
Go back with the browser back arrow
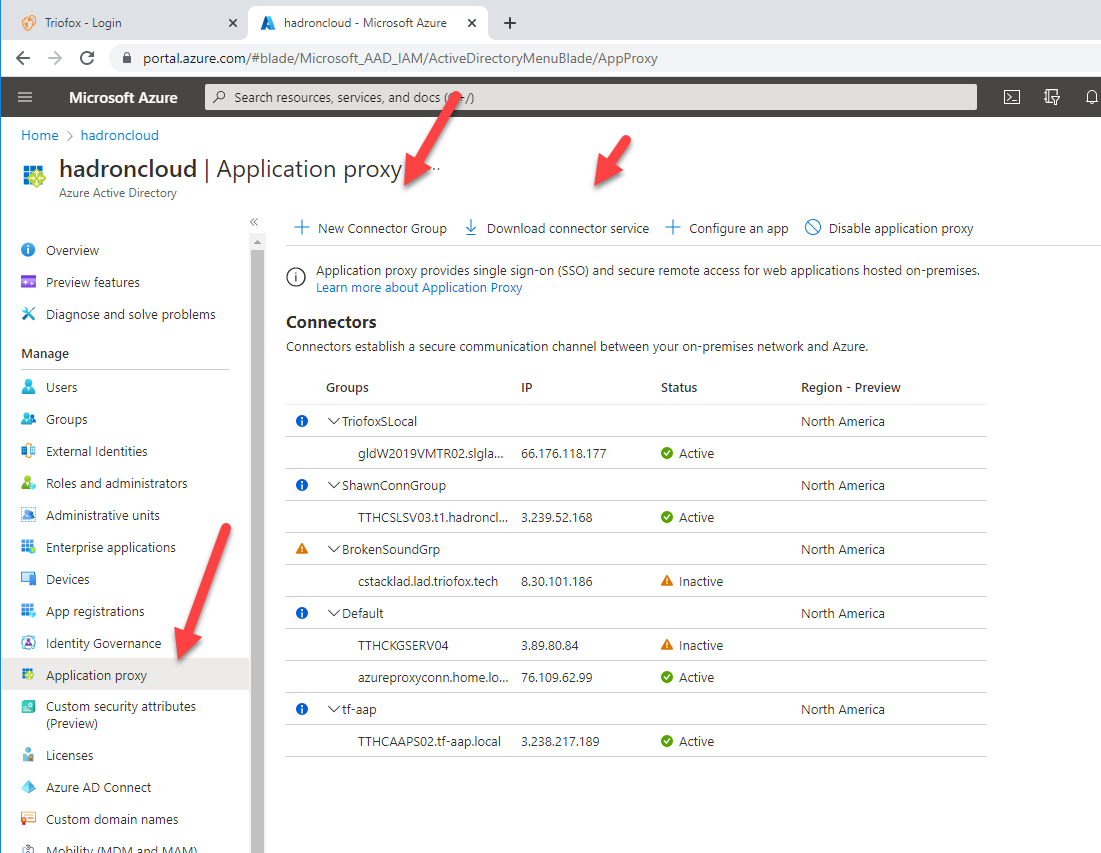click(x=23, y=58)
